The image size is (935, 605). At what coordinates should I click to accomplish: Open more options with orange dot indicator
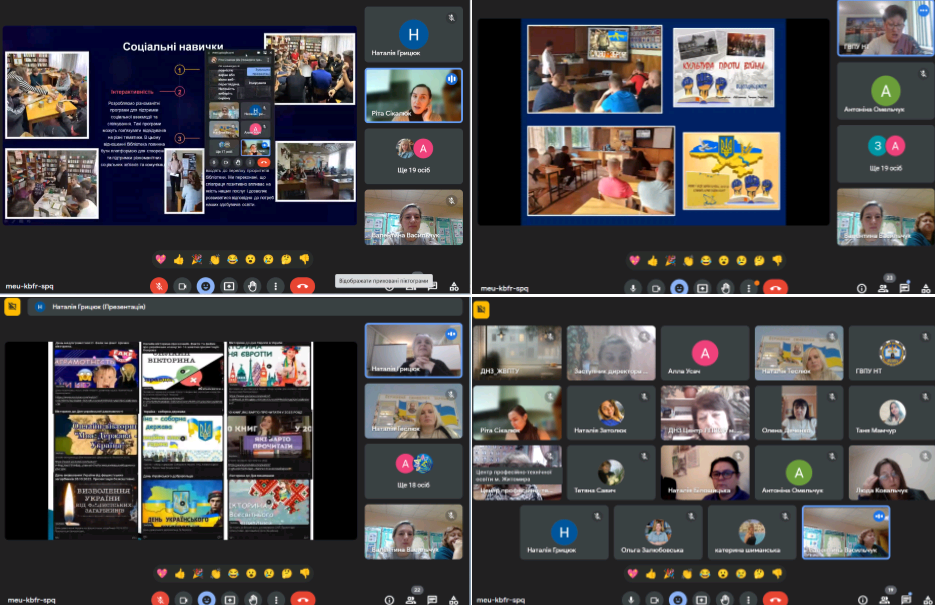click(x=749, y=287)
